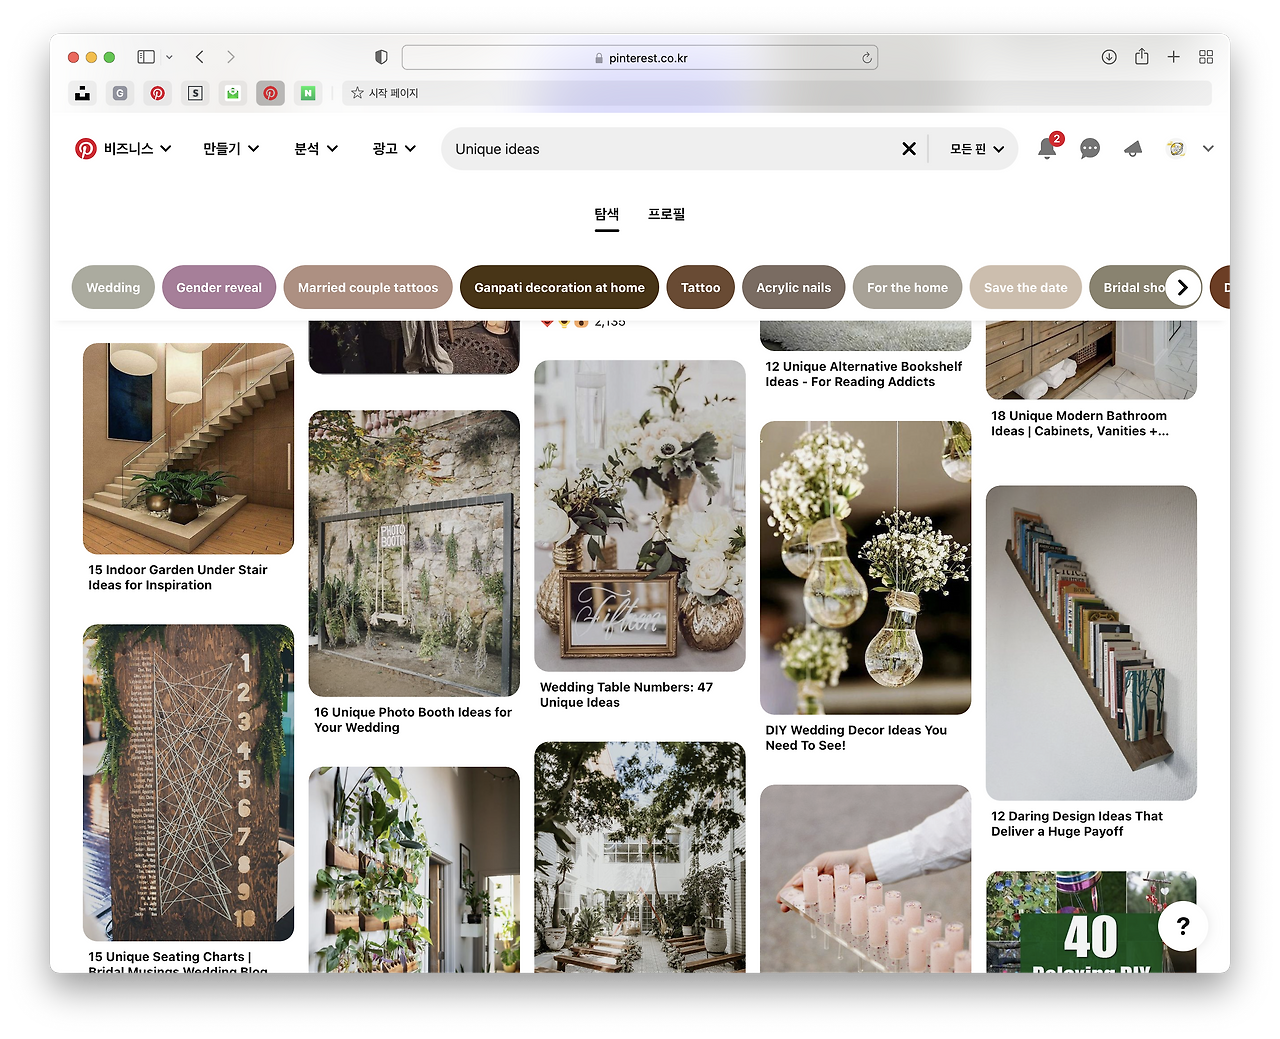Open the privacy report shield icon
Image resolution: width=1280 pixels, height=1039 pixels.
click(x=381, y=57)
